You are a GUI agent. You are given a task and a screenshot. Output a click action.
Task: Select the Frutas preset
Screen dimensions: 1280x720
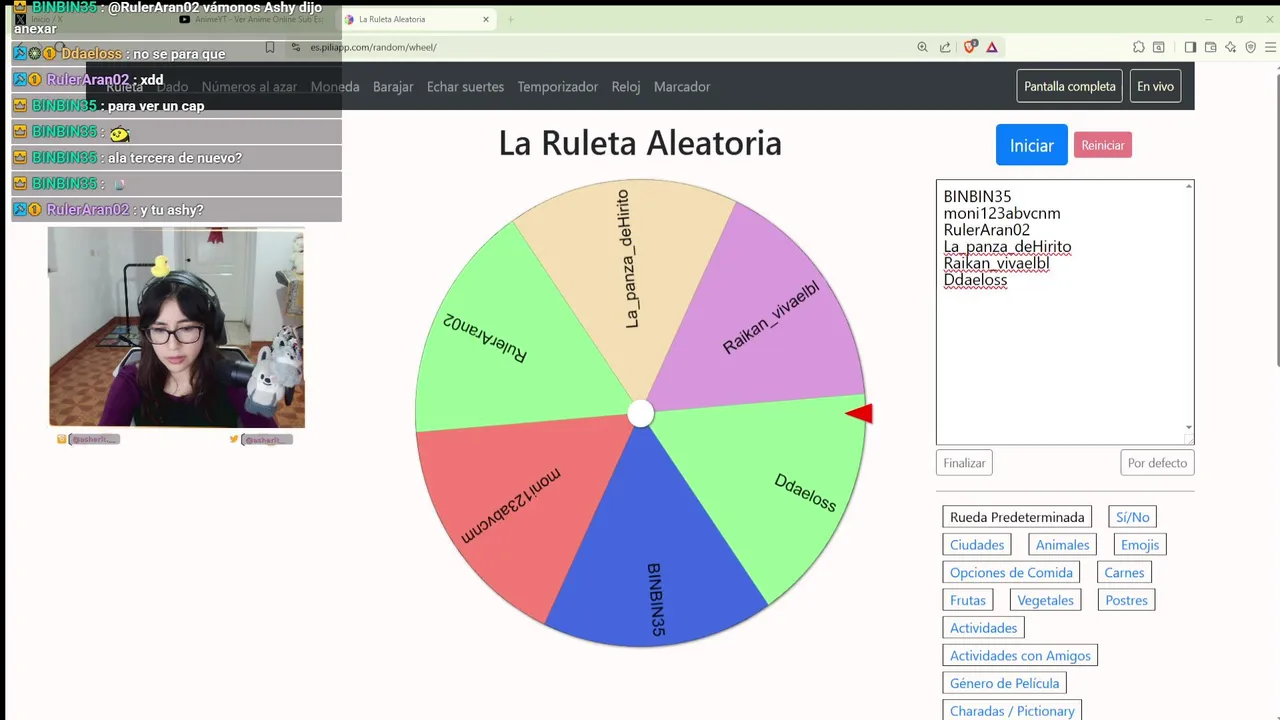click(x=968, y=600)
